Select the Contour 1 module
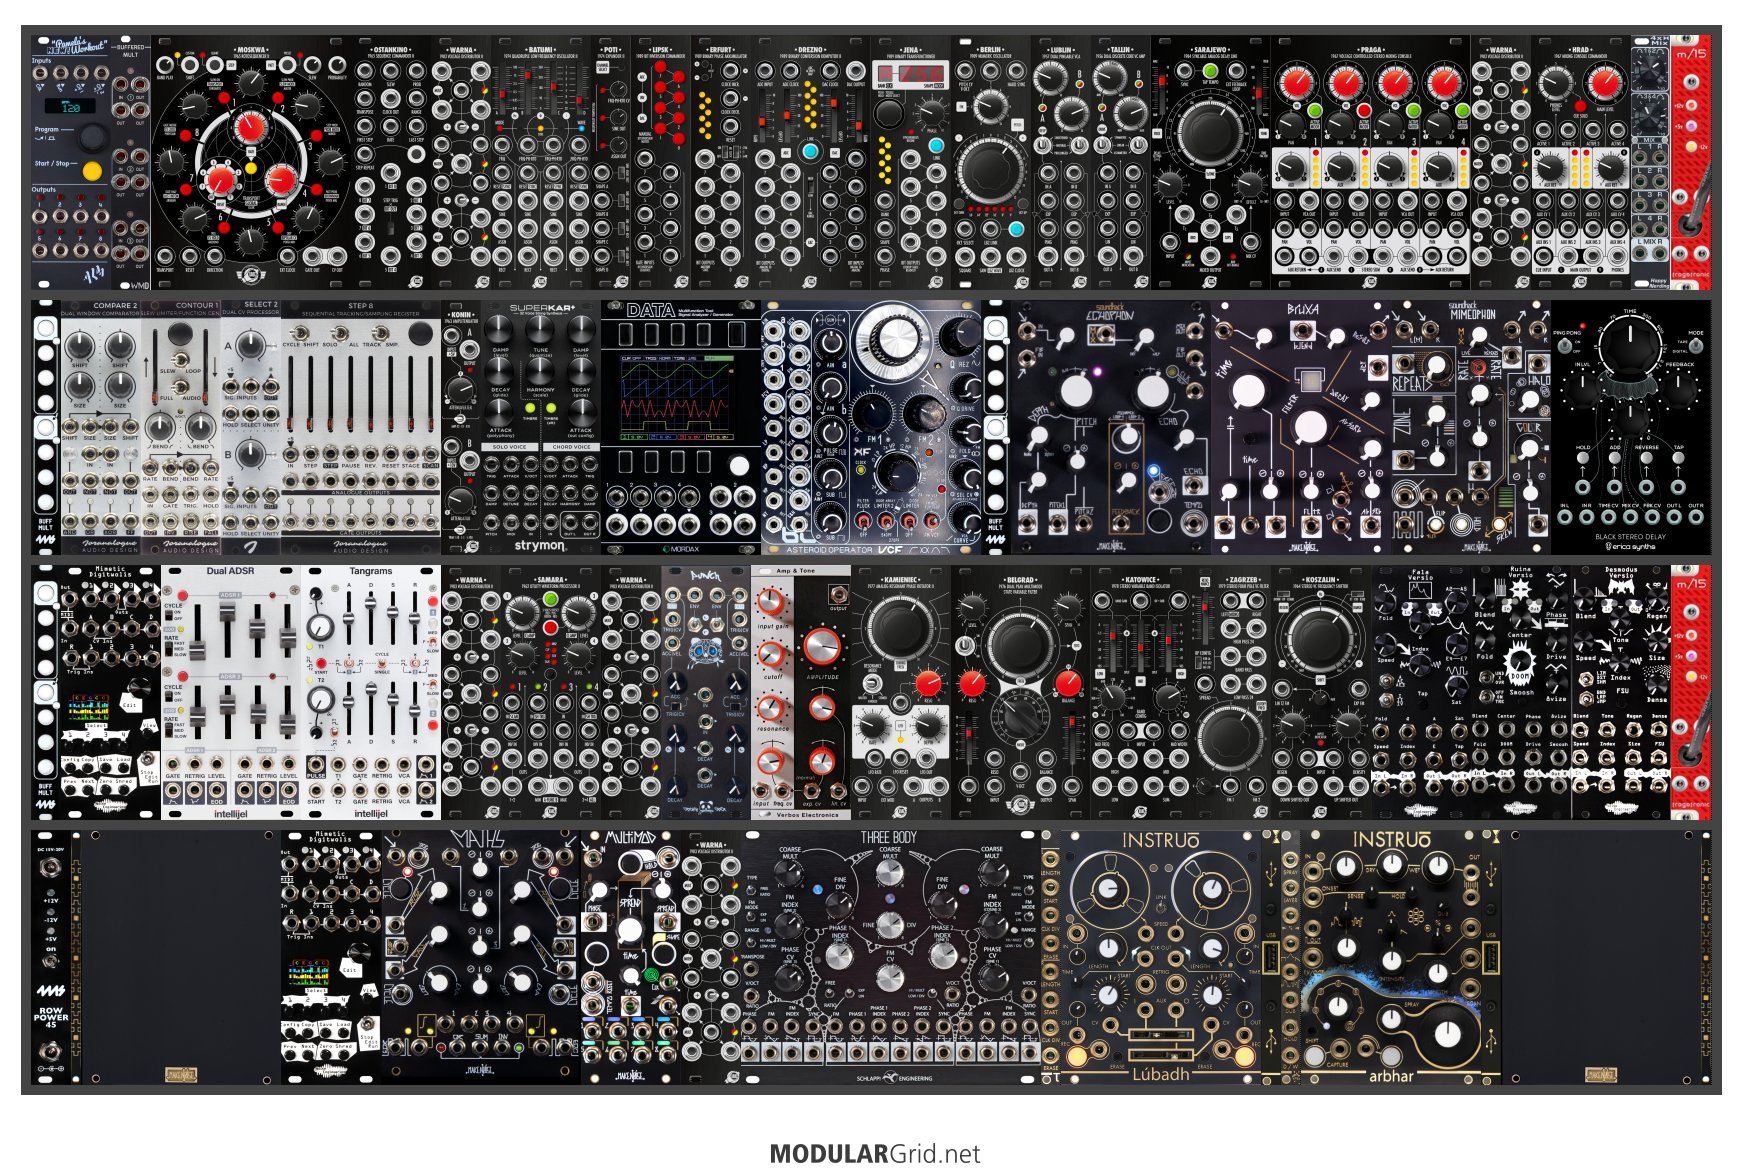The width and height of the screenshot is (1752, 1175). pyautogui.click(x=181, y=427)
